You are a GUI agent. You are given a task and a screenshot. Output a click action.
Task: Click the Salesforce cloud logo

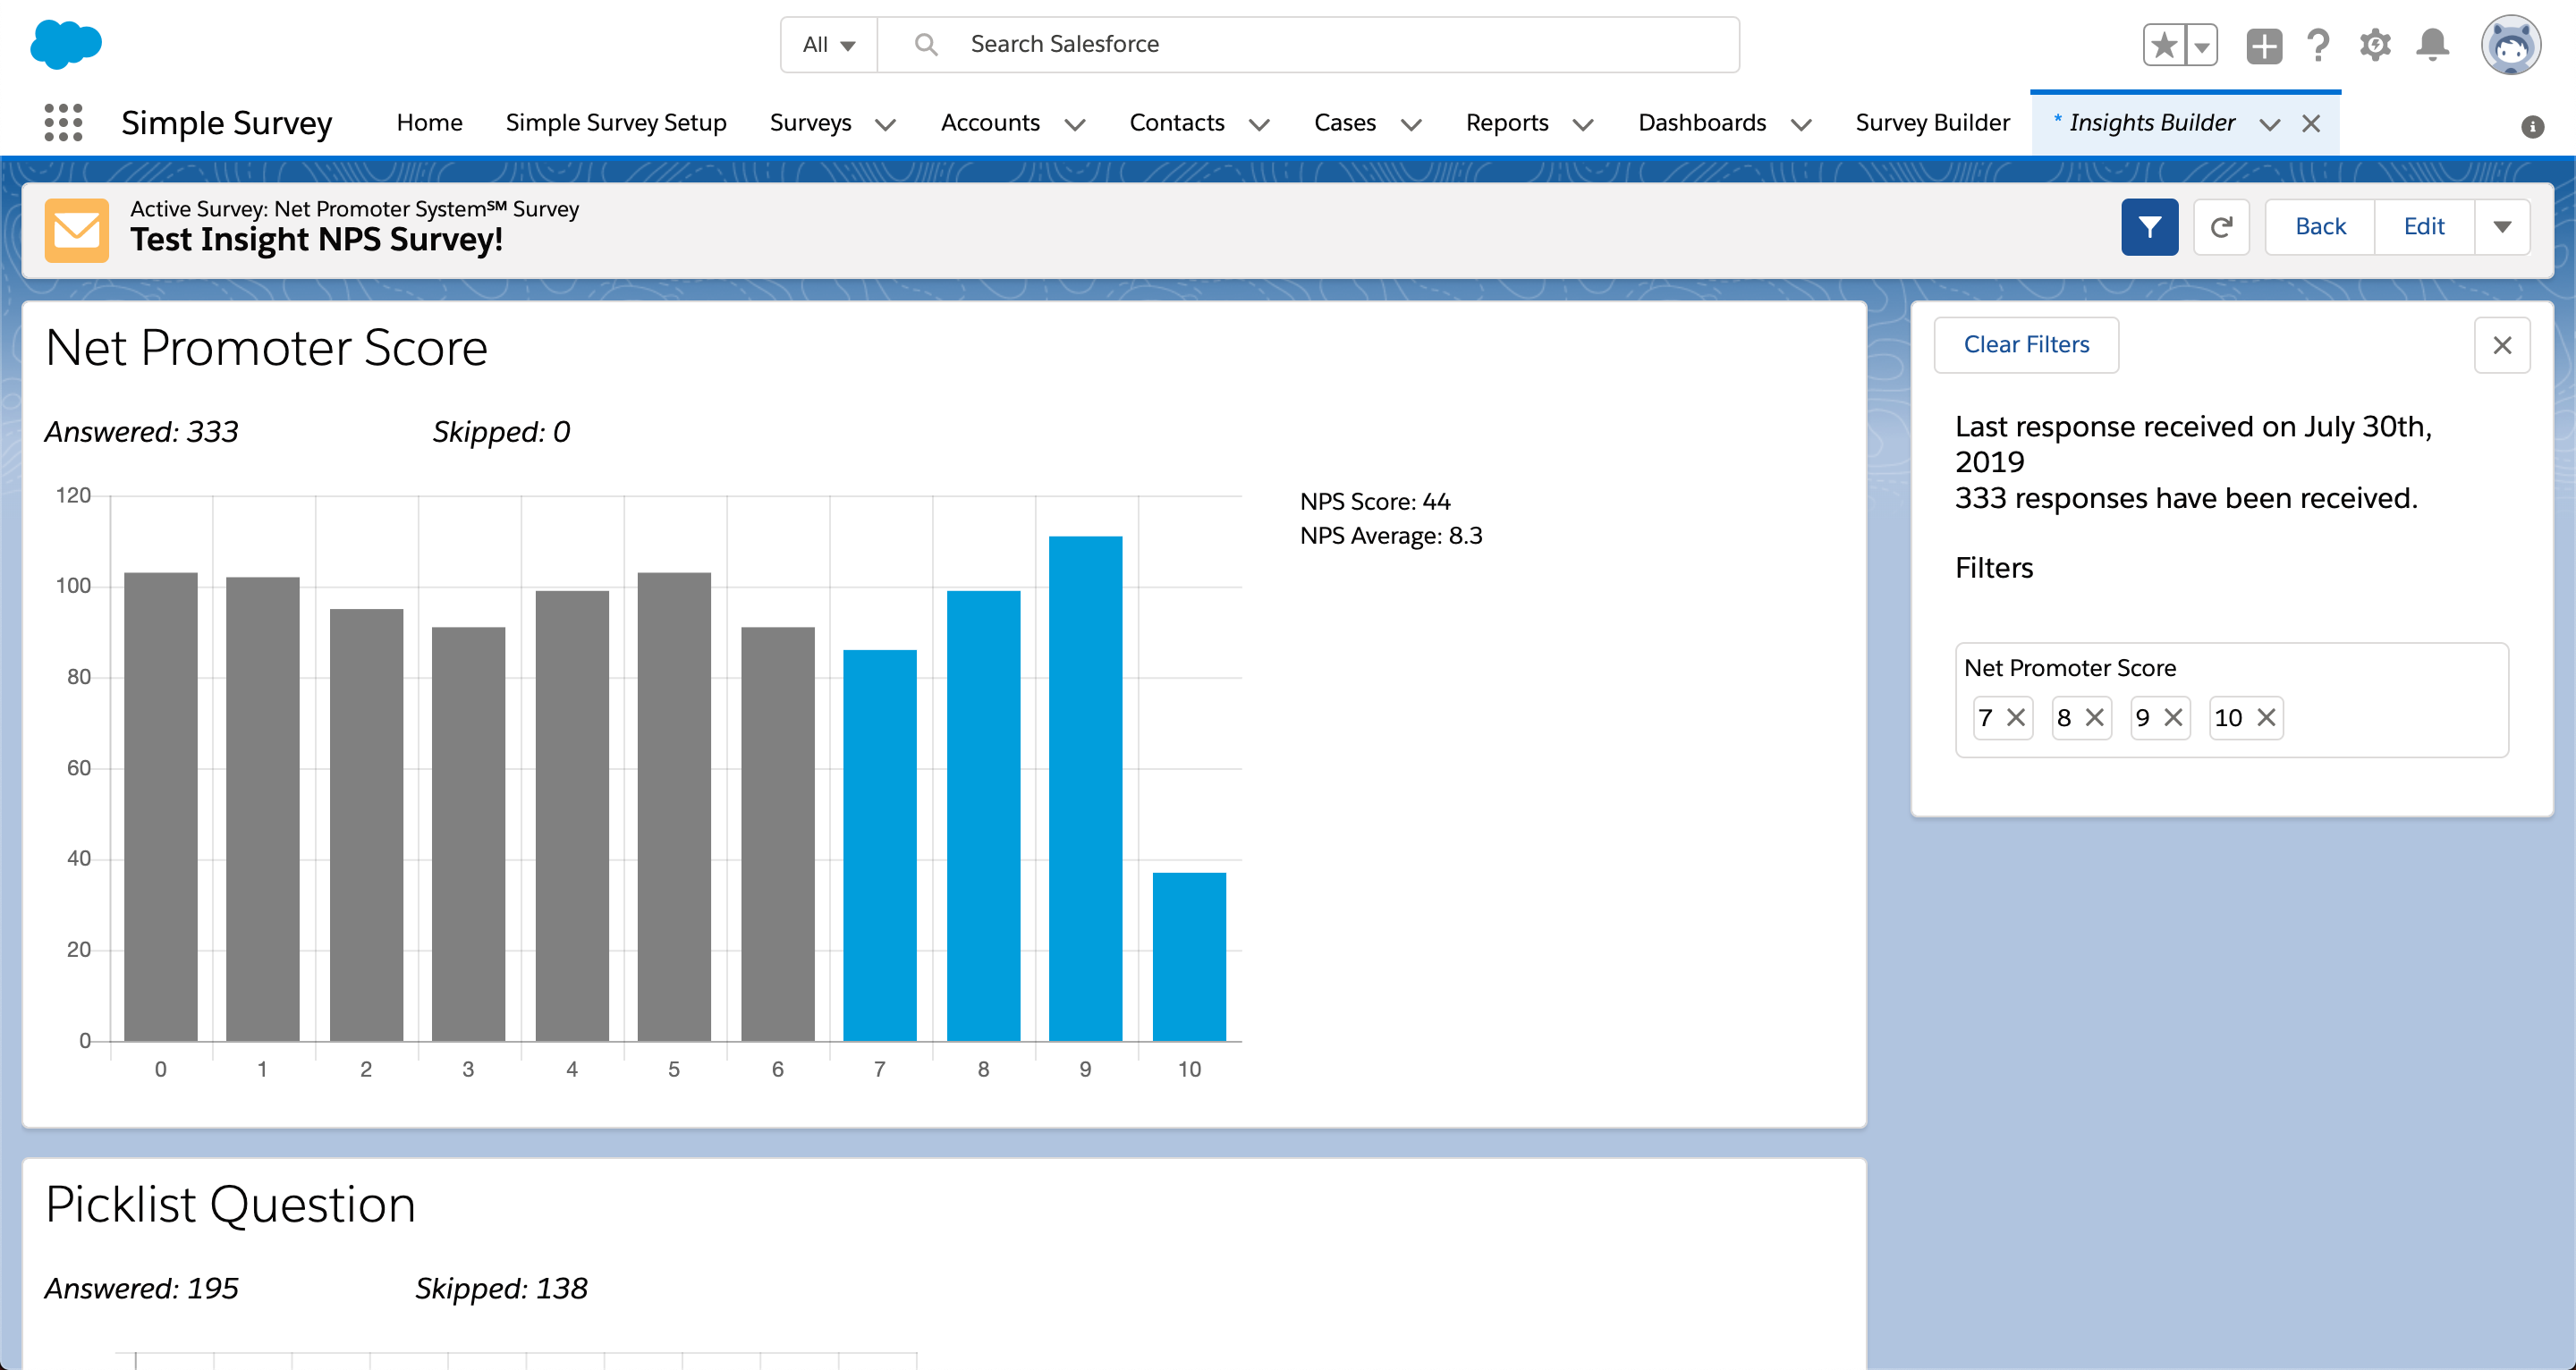[66, 45]
